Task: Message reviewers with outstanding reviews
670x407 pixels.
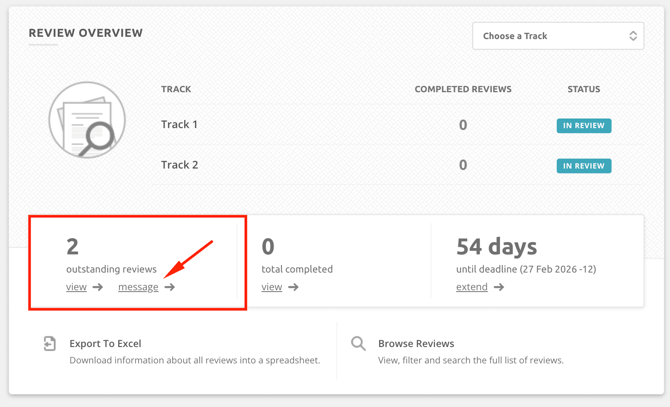Action: [x=138, y=287]
